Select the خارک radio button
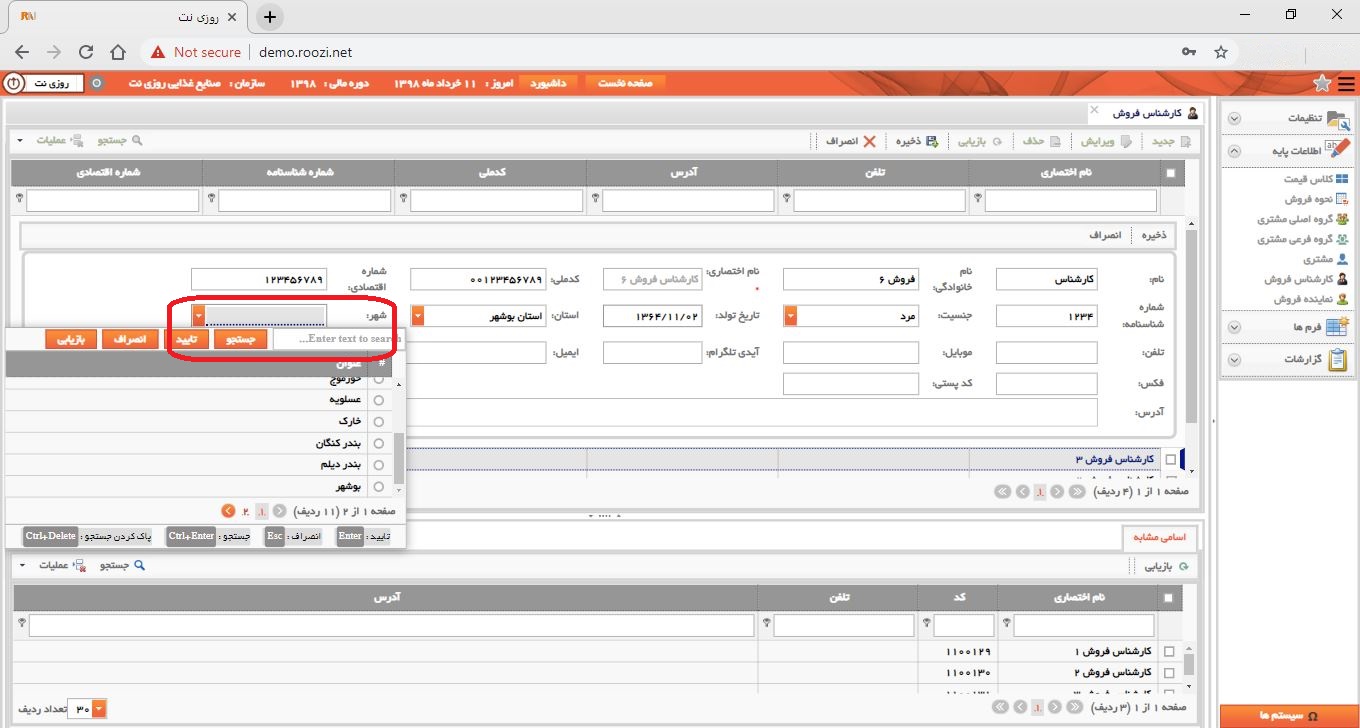The height and width of the screenshot is (728, 1360). point(379,421)
